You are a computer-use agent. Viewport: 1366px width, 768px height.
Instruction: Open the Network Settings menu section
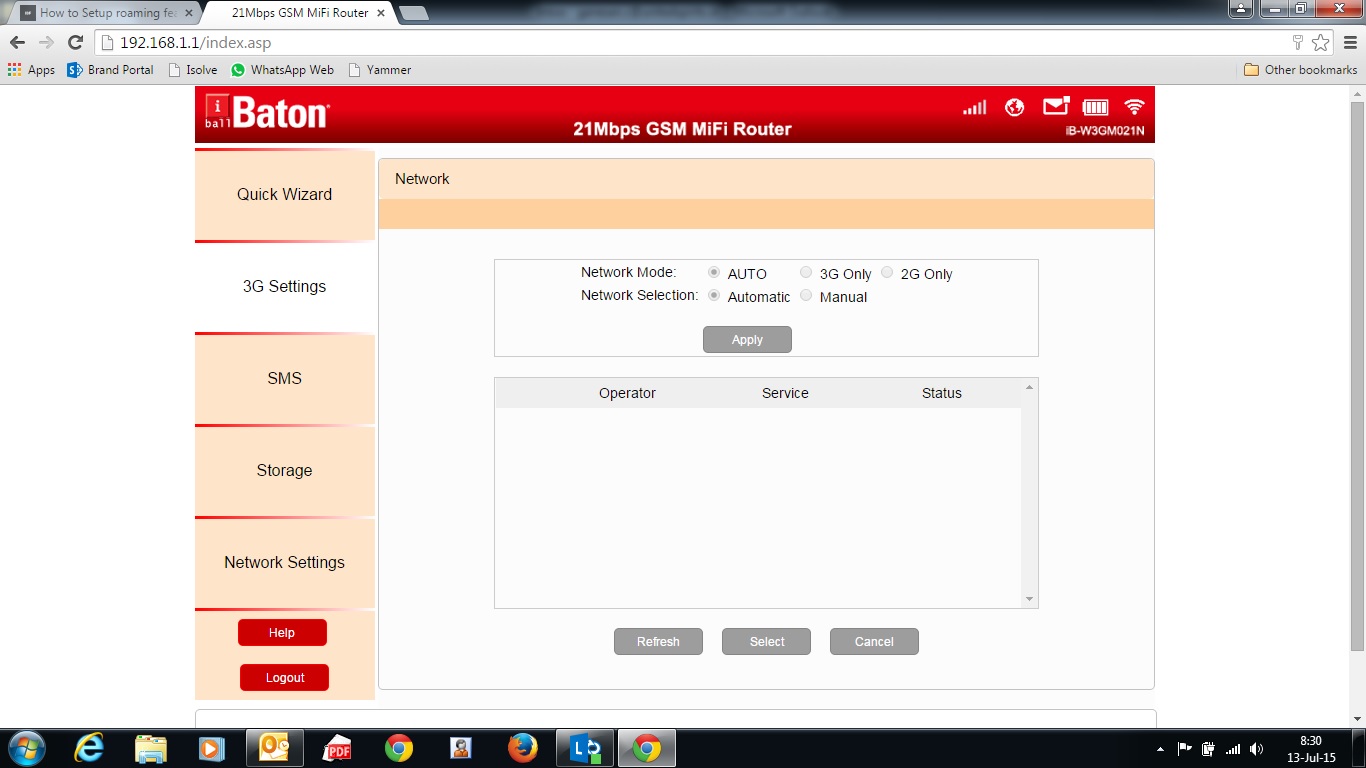(x=284, y=563)
